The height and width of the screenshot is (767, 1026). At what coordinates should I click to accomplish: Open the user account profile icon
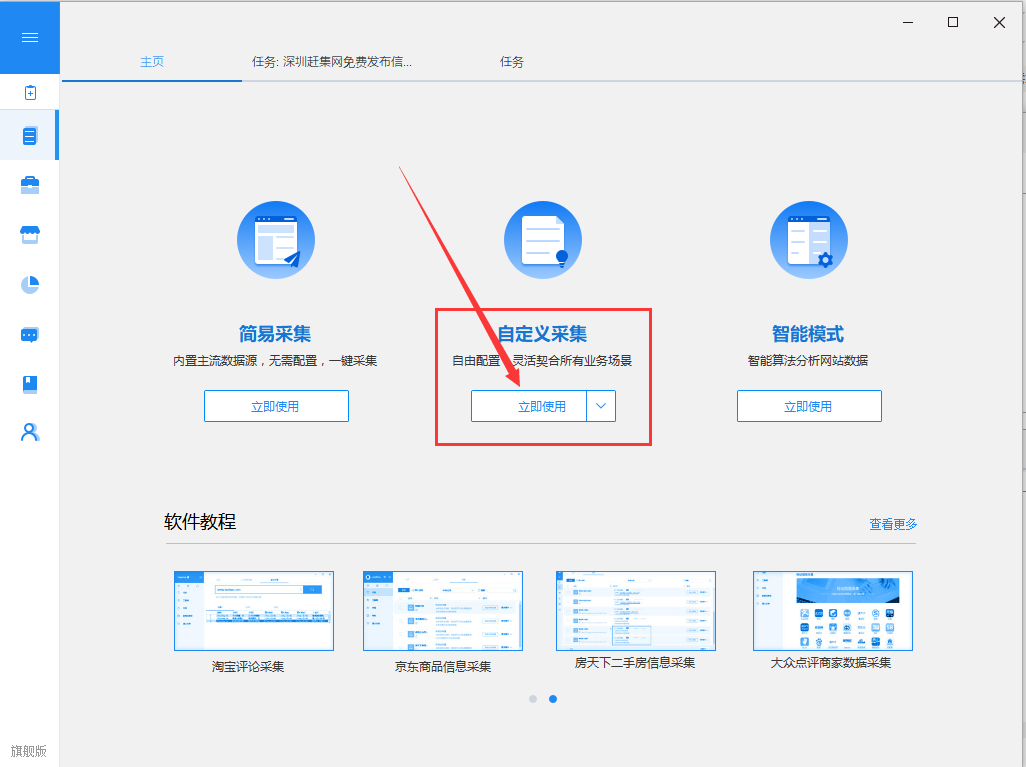[x=30, y=432]
